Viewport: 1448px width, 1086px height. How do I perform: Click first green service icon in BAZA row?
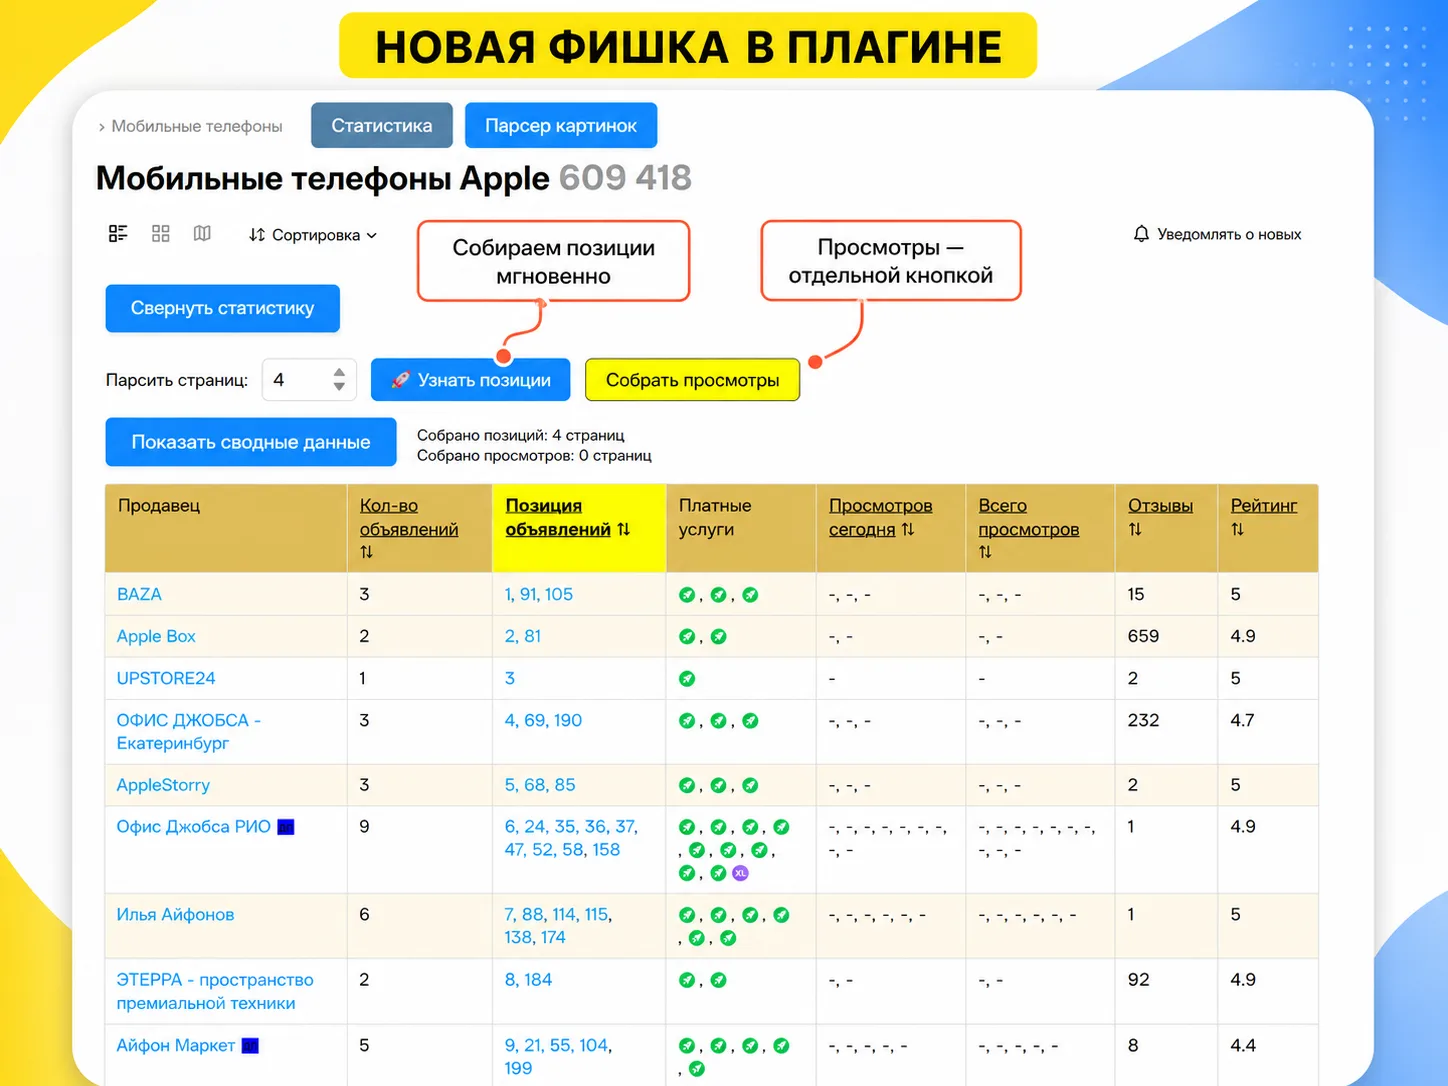687,595
